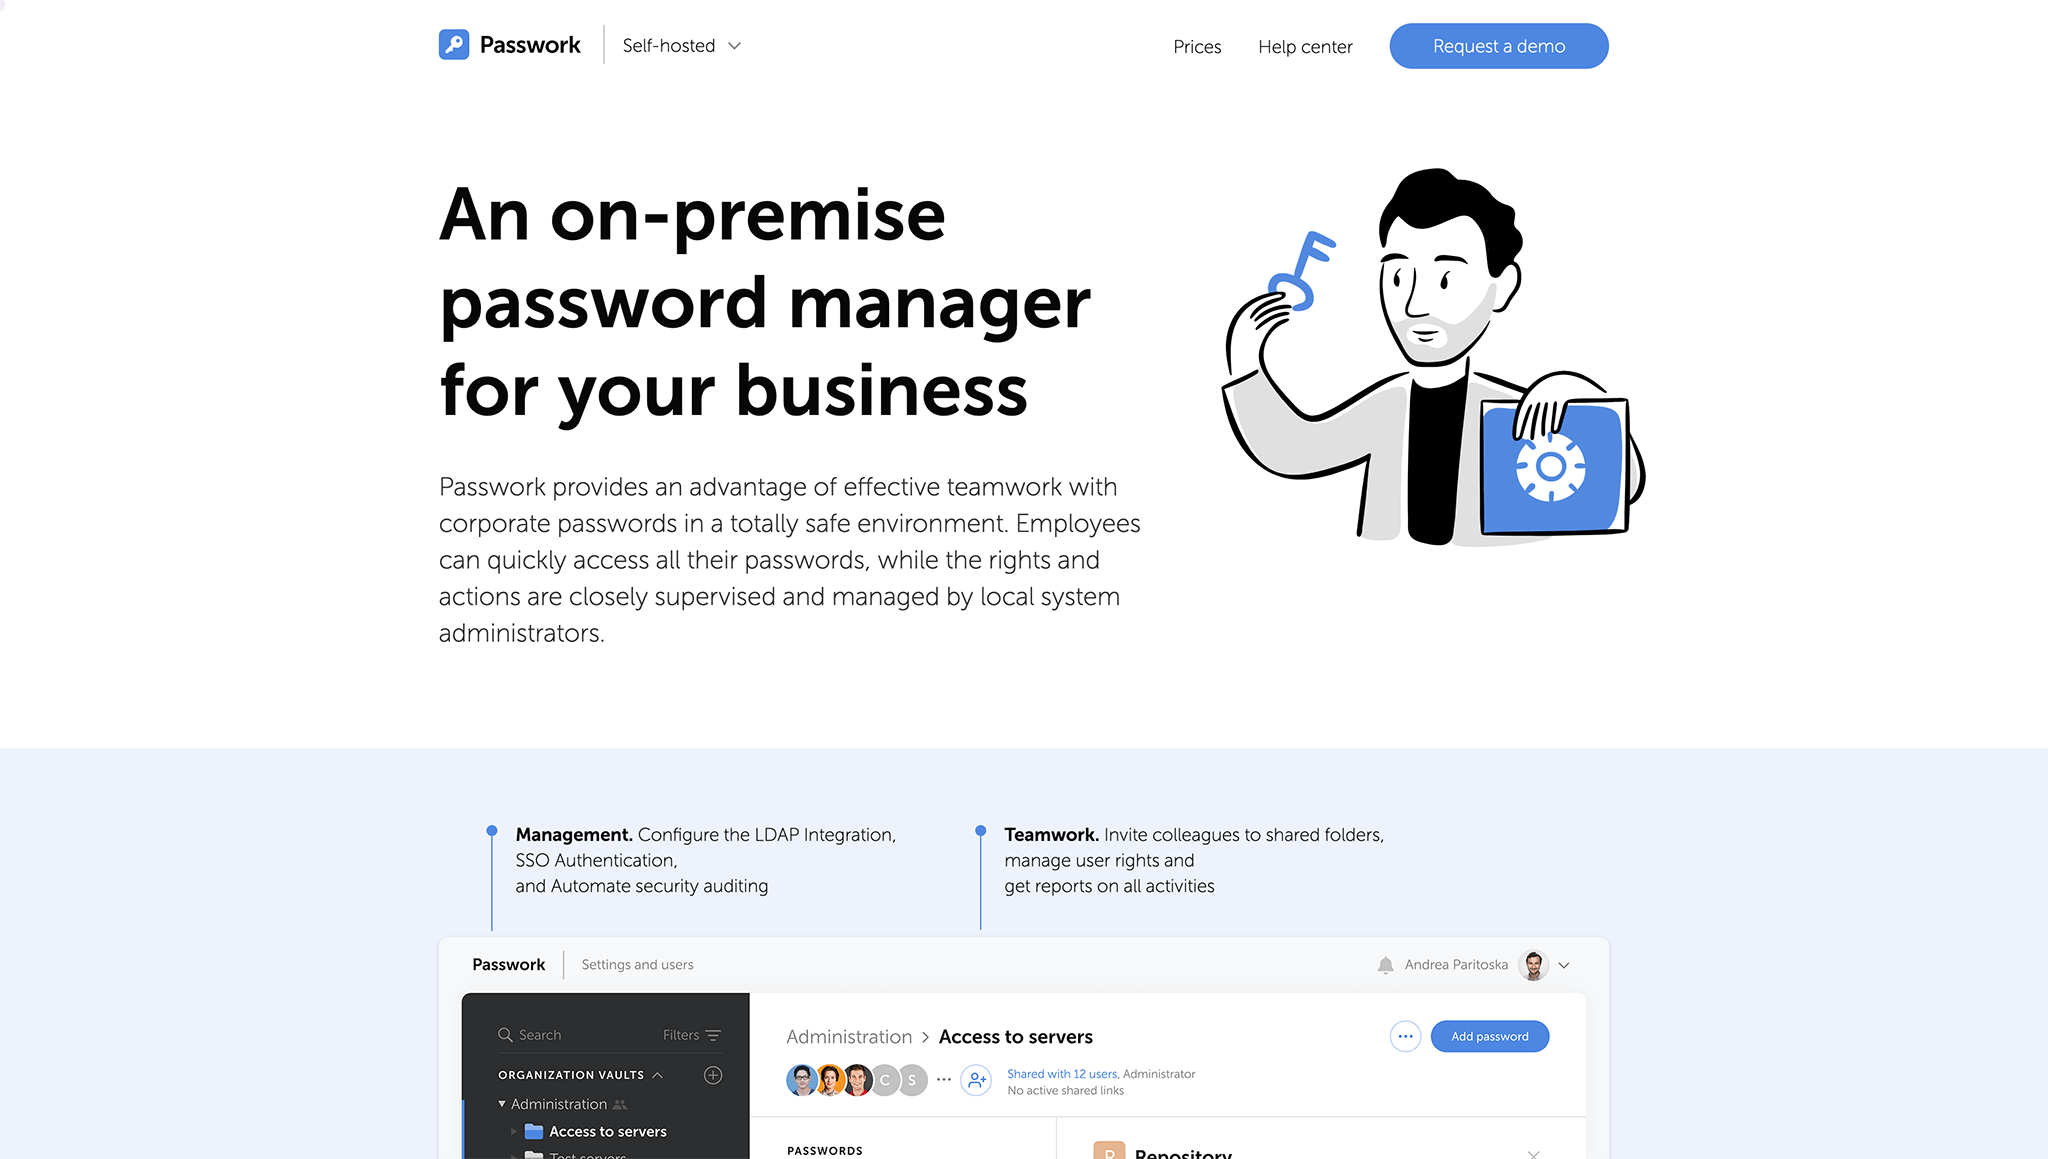The image size is (2048, 1159).
Task: Click the notification bell icon
Action: [x=1383, y=965]
